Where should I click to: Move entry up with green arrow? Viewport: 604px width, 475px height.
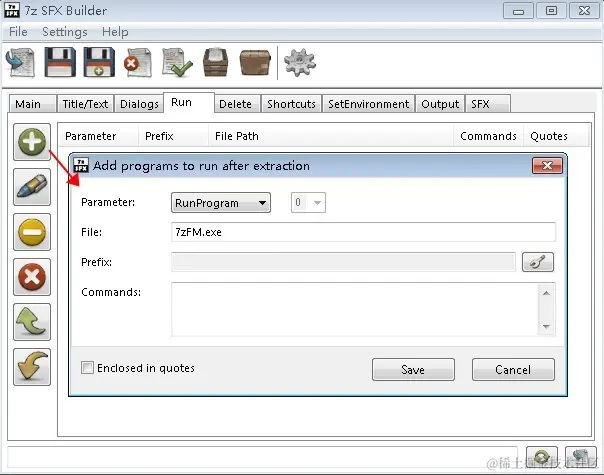(32, 322)
